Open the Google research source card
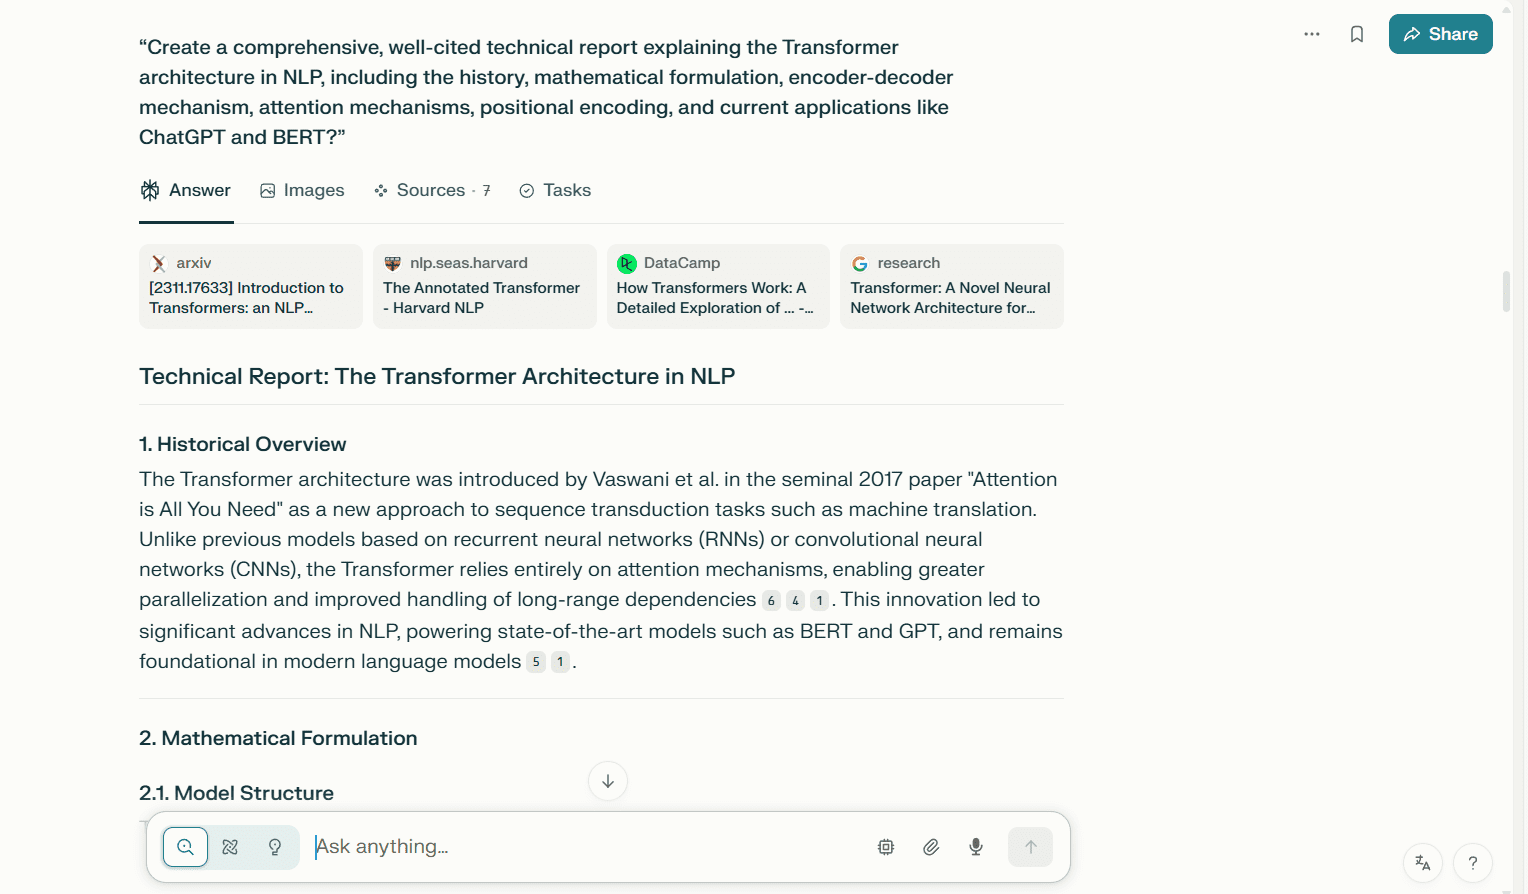 951,286
